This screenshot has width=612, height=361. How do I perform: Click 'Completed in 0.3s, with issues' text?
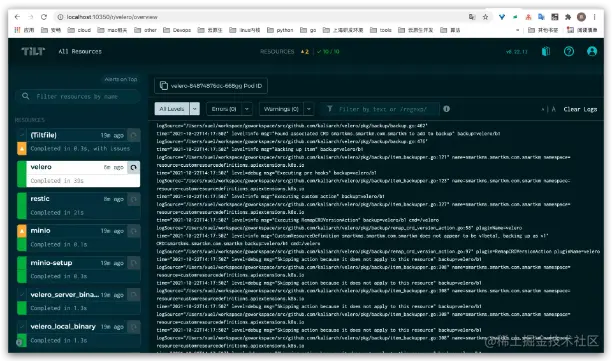point(80,148)
